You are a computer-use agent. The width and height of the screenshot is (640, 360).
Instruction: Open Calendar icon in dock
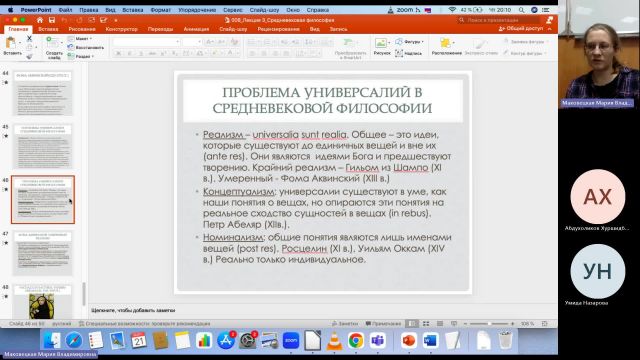(139, 340)
